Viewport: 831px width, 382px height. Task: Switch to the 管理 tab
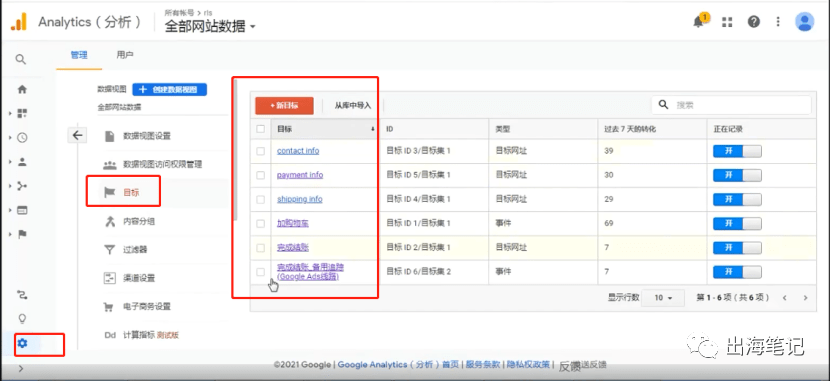[79, 55]
